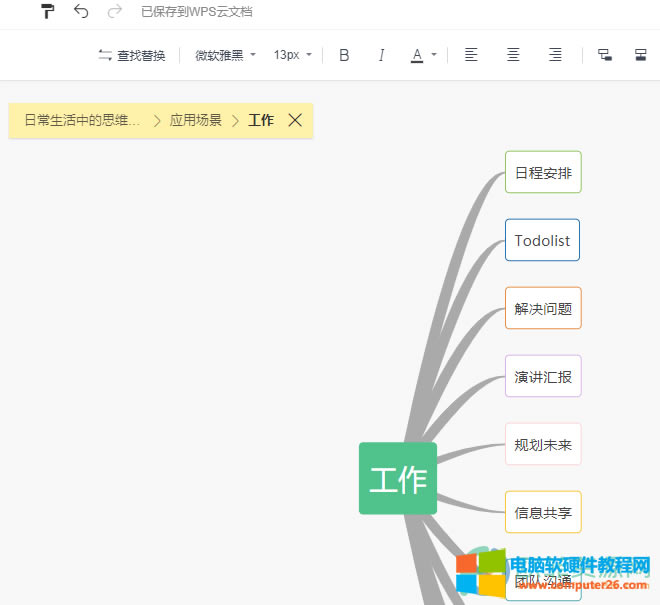Open Find and Replace (查找替换)
This screenshot has width=660, height=605.
tap(132, 55)
